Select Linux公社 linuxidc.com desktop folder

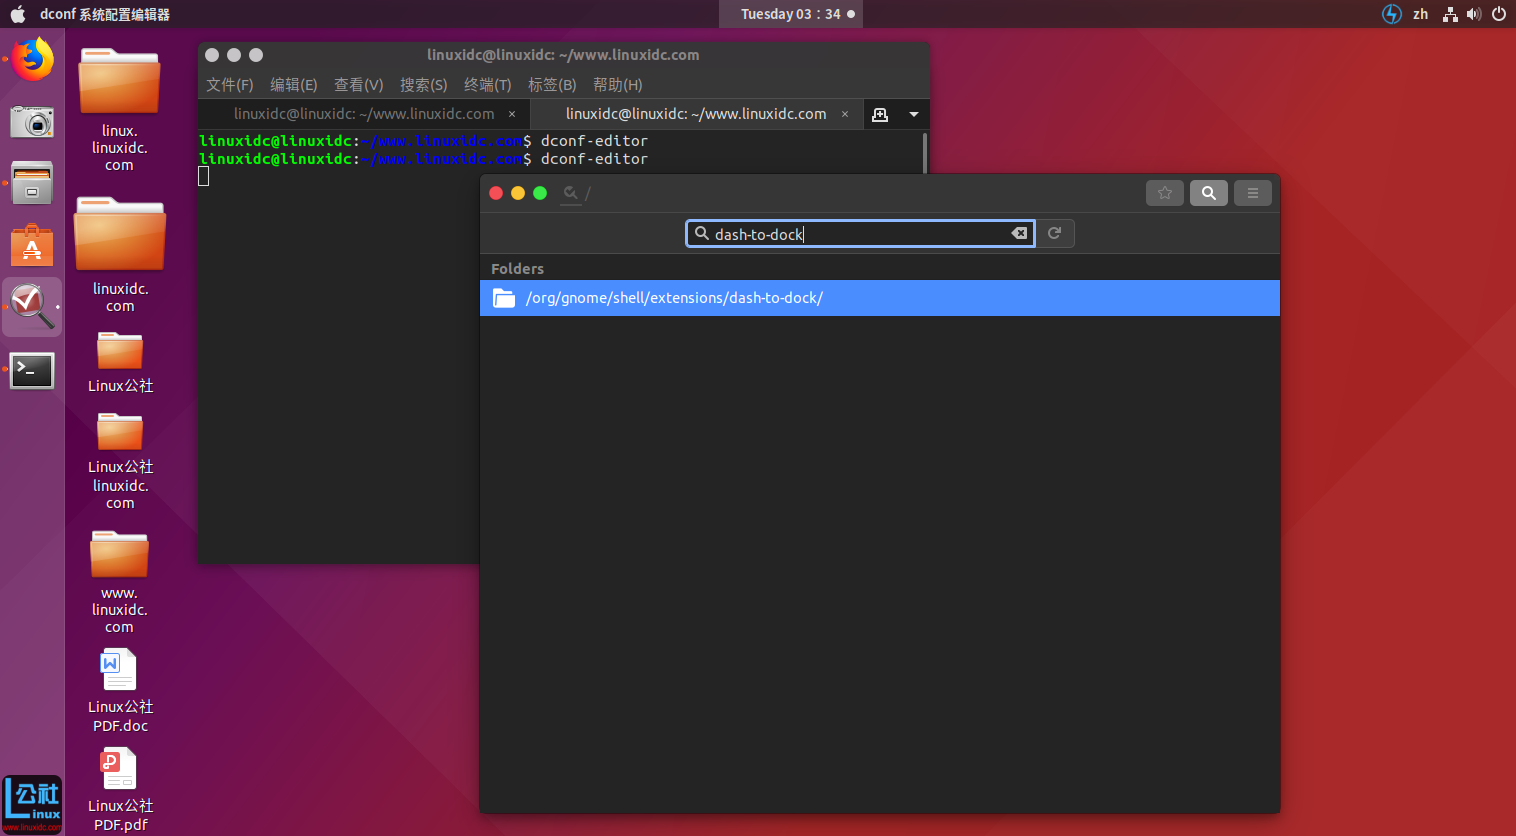(120, 462)
